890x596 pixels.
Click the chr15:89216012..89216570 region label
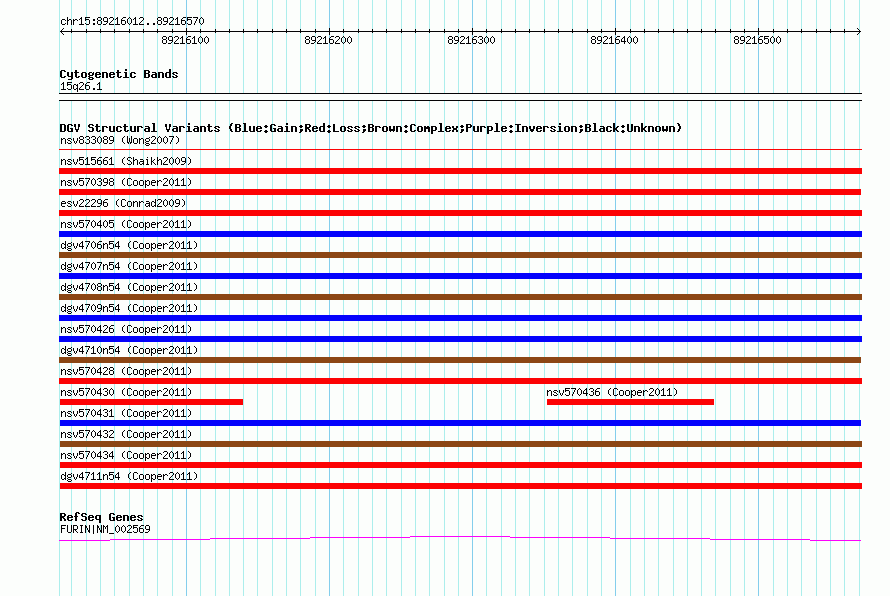tap(132, 21)
